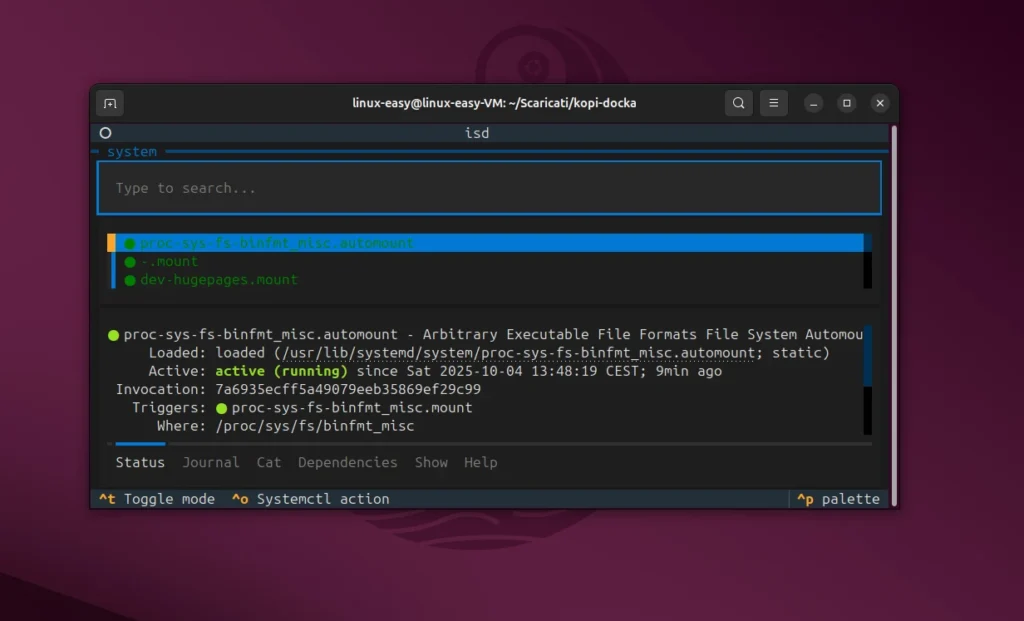This screenshot has width=1024, height=621.
Task: Switch to the Journal tab
Action: [211, 462]
